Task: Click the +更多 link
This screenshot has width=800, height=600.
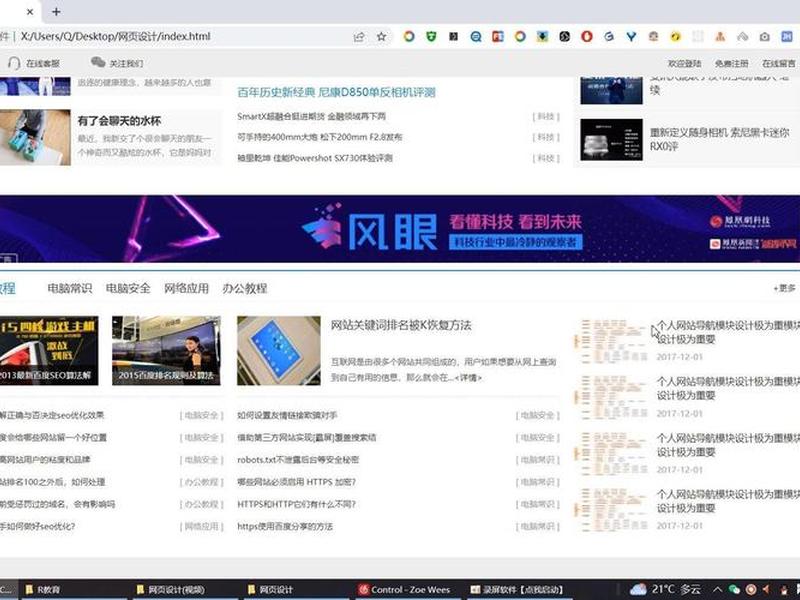Action: [x=784, y=288]
